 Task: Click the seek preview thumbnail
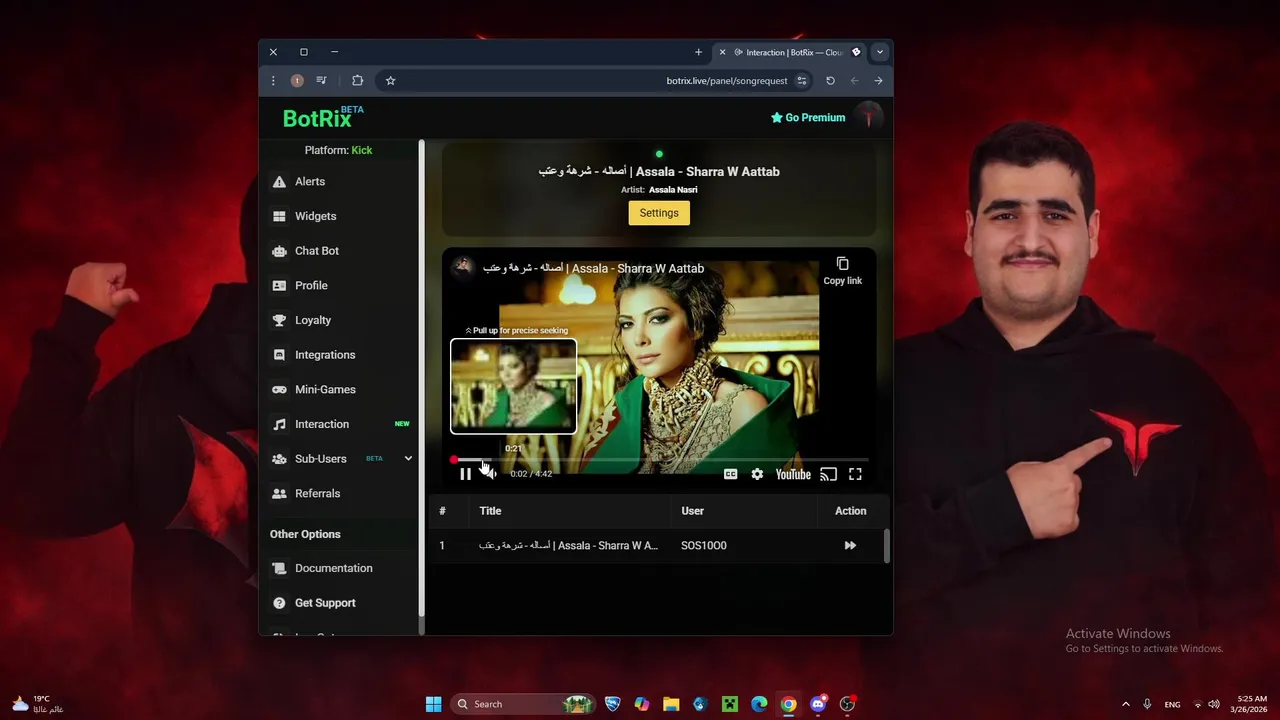point(513,386)
